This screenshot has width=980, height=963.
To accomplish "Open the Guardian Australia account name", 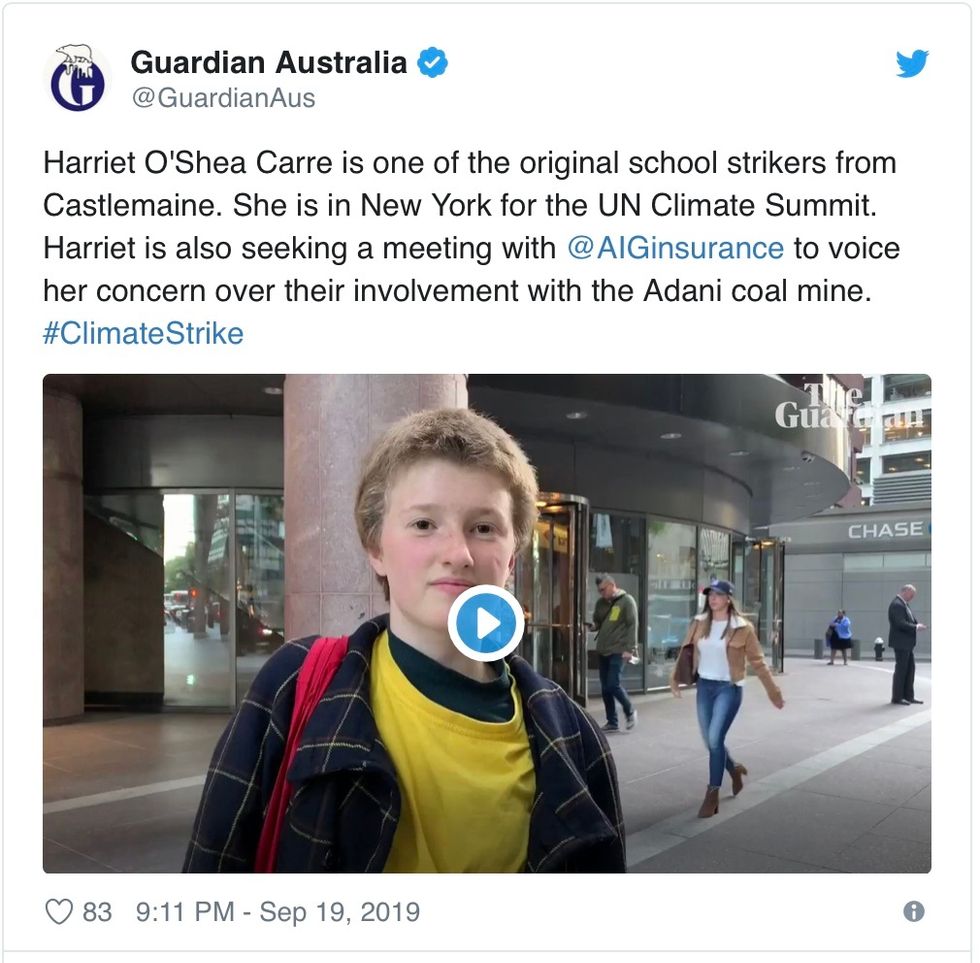I will (x=269, y=62).
